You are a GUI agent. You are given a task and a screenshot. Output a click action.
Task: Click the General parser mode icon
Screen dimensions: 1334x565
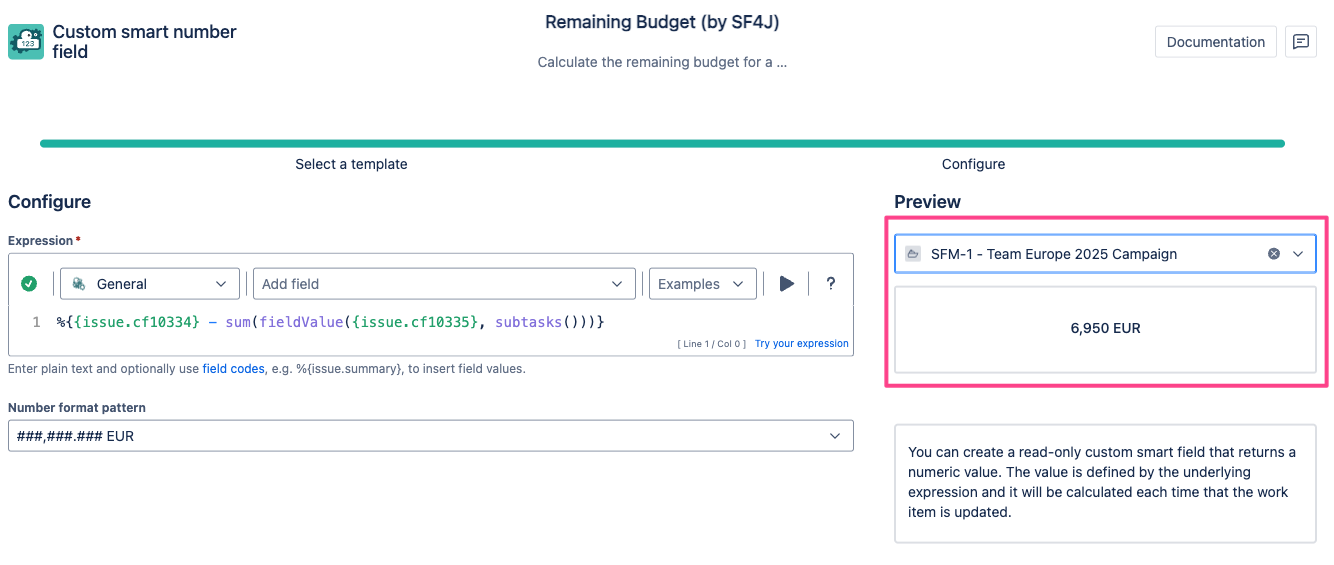tap(79, 284)
